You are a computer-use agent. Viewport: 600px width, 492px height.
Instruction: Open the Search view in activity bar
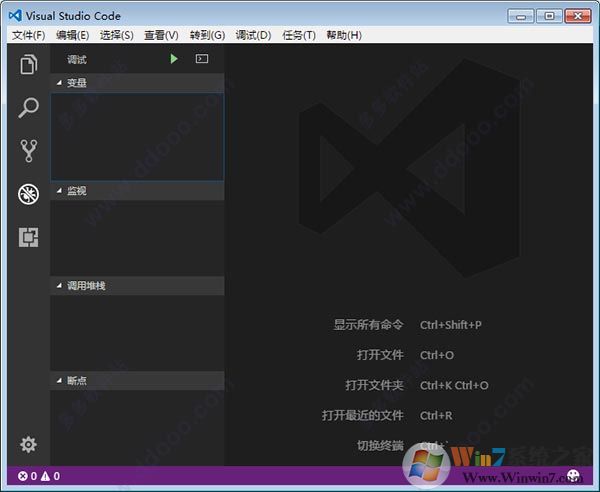click(x=29, y=108)
